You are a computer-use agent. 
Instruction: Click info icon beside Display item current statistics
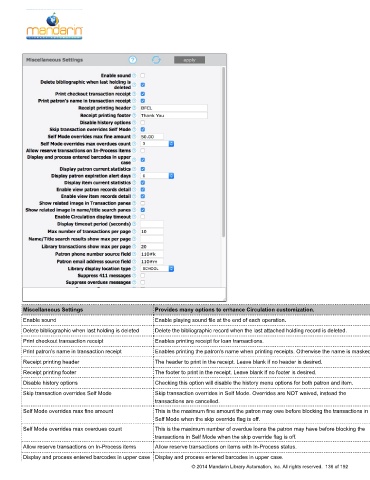tap(134, 183)
